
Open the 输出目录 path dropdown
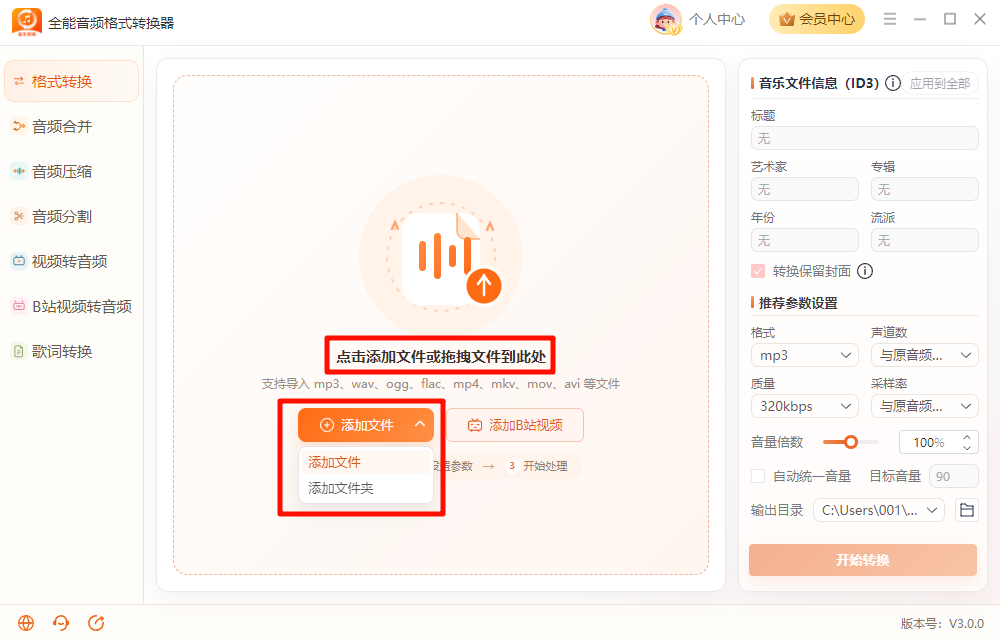click(879, 510)
